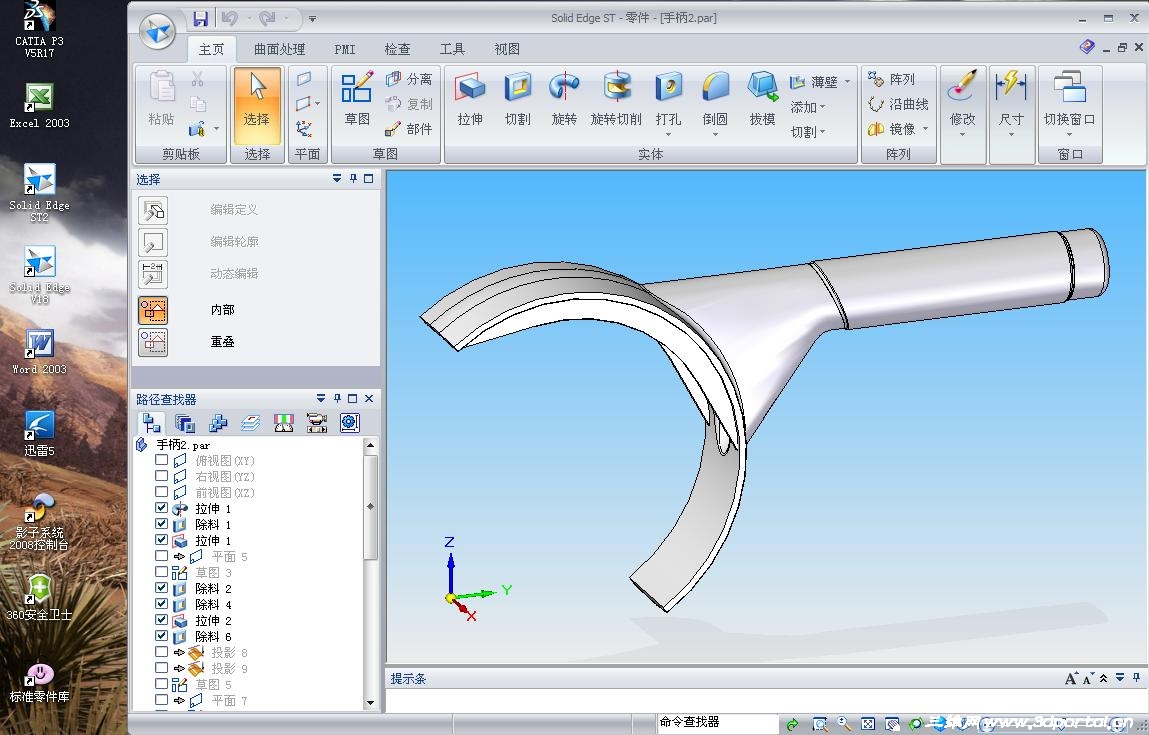Click the sensors icon in 路径查找器 toolbar

[x=284, y=423]
